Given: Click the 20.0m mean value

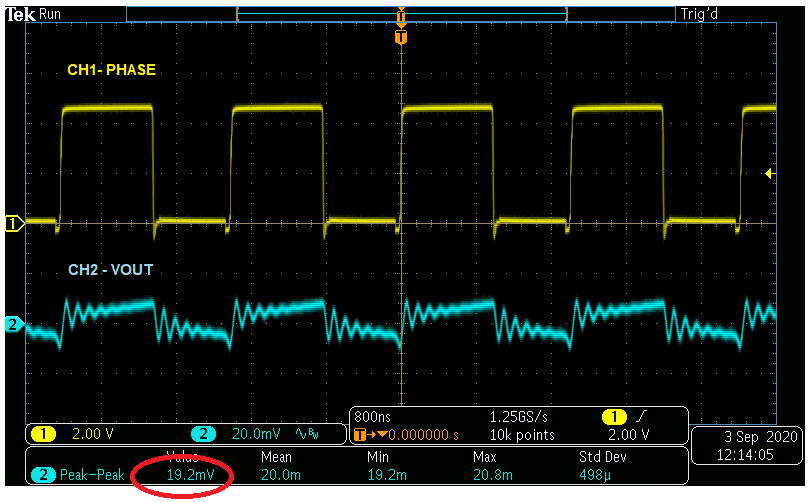Looking at the screenshot, I should coord(281,475).
